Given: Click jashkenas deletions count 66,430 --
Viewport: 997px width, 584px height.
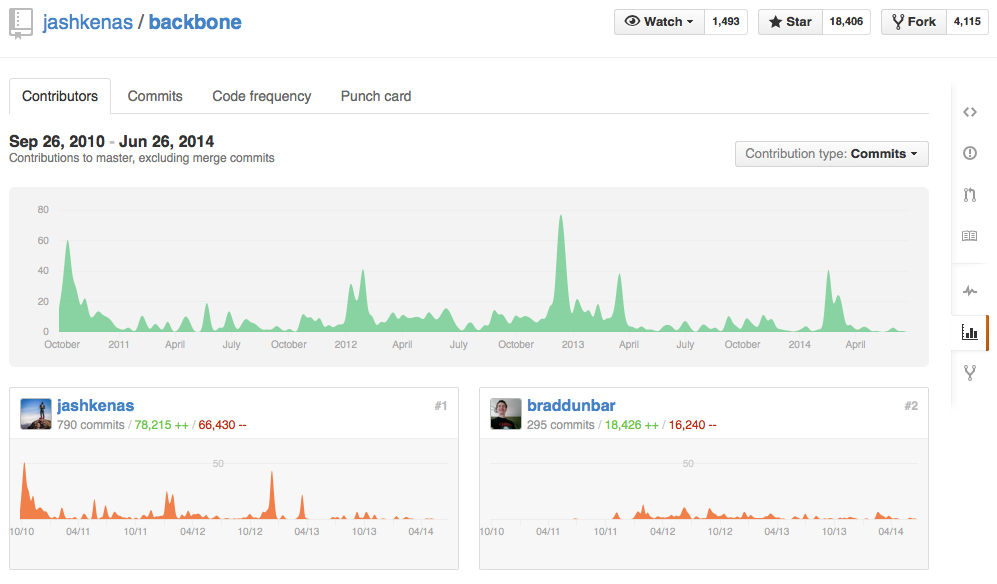Looking at the screenshot, I should point(222,425).
